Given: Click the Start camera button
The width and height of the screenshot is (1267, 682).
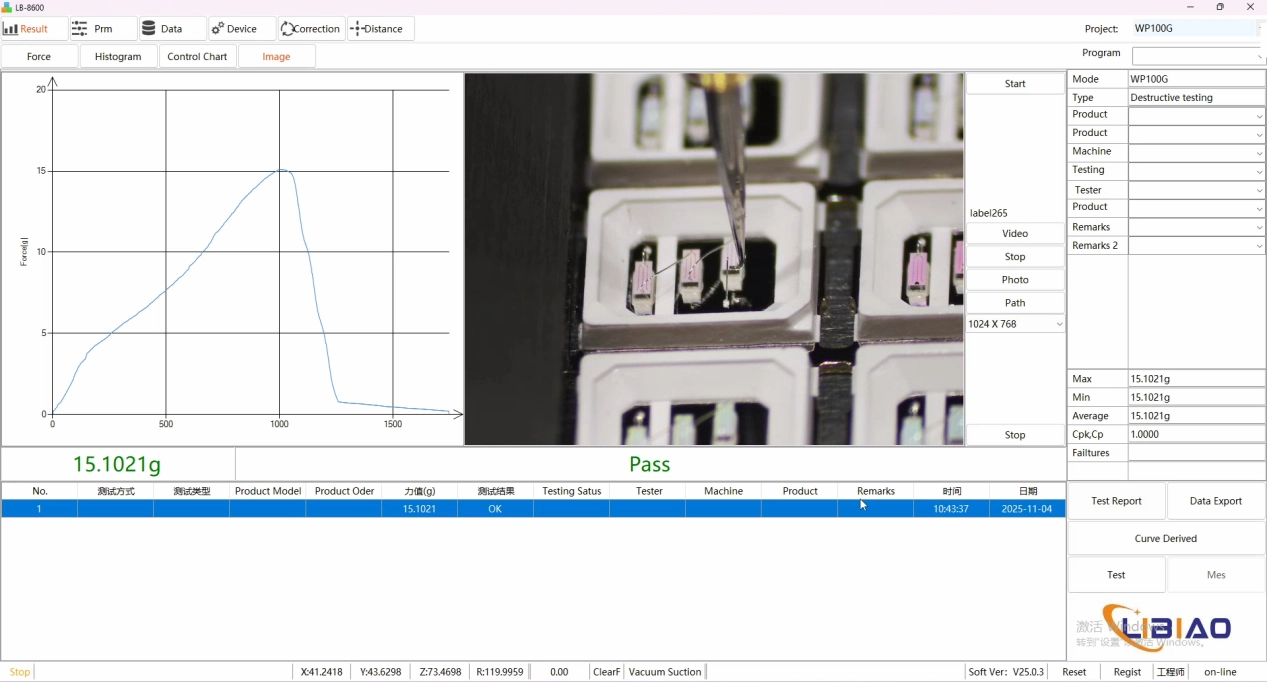Looking at the screenshot, I should pos(1015,84).
